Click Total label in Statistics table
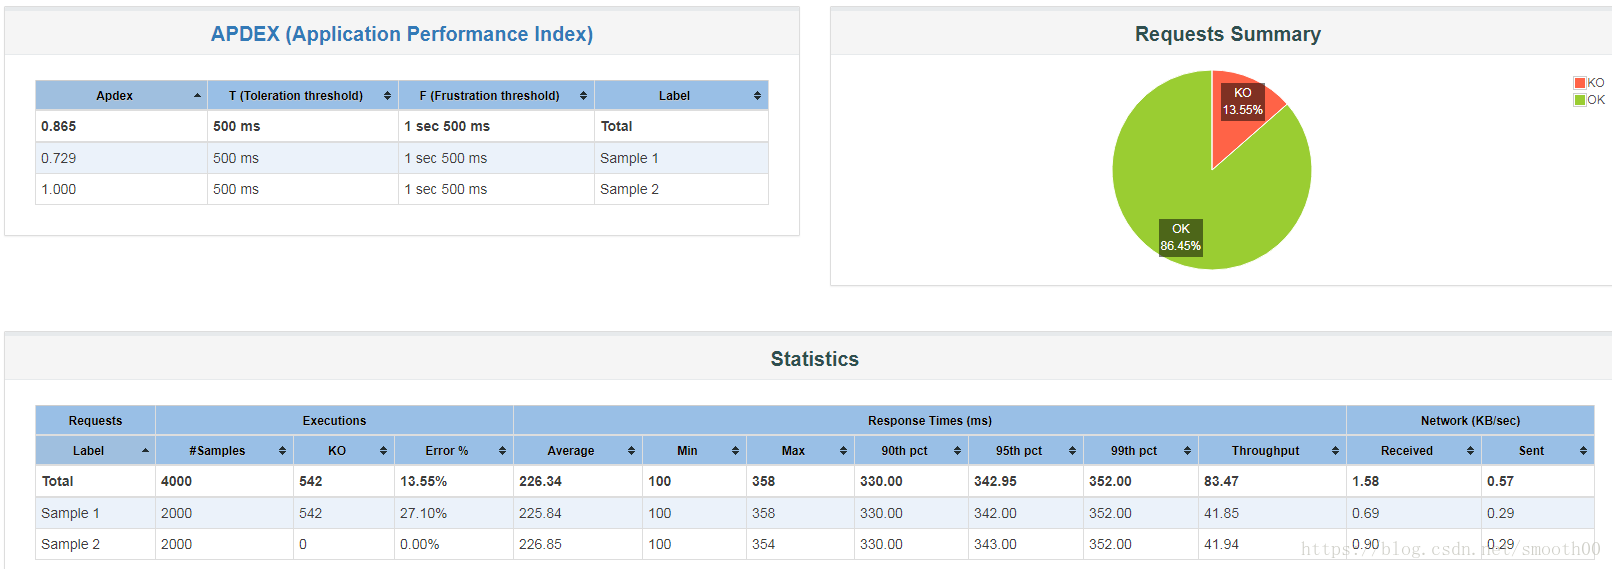This screenshot has width=1612, height=569. (57, 481)
